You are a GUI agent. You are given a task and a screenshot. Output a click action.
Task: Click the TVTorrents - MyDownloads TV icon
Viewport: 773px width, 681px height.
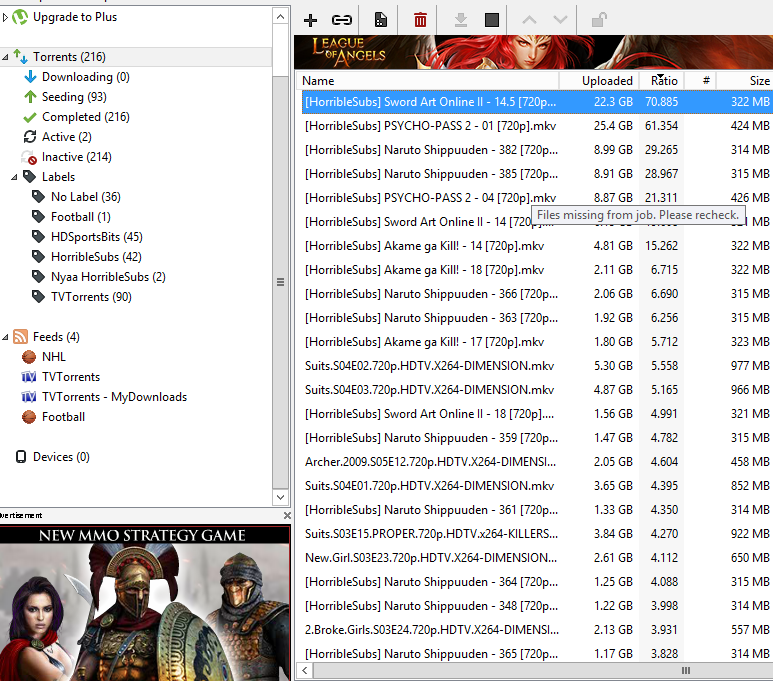[29, 397]
